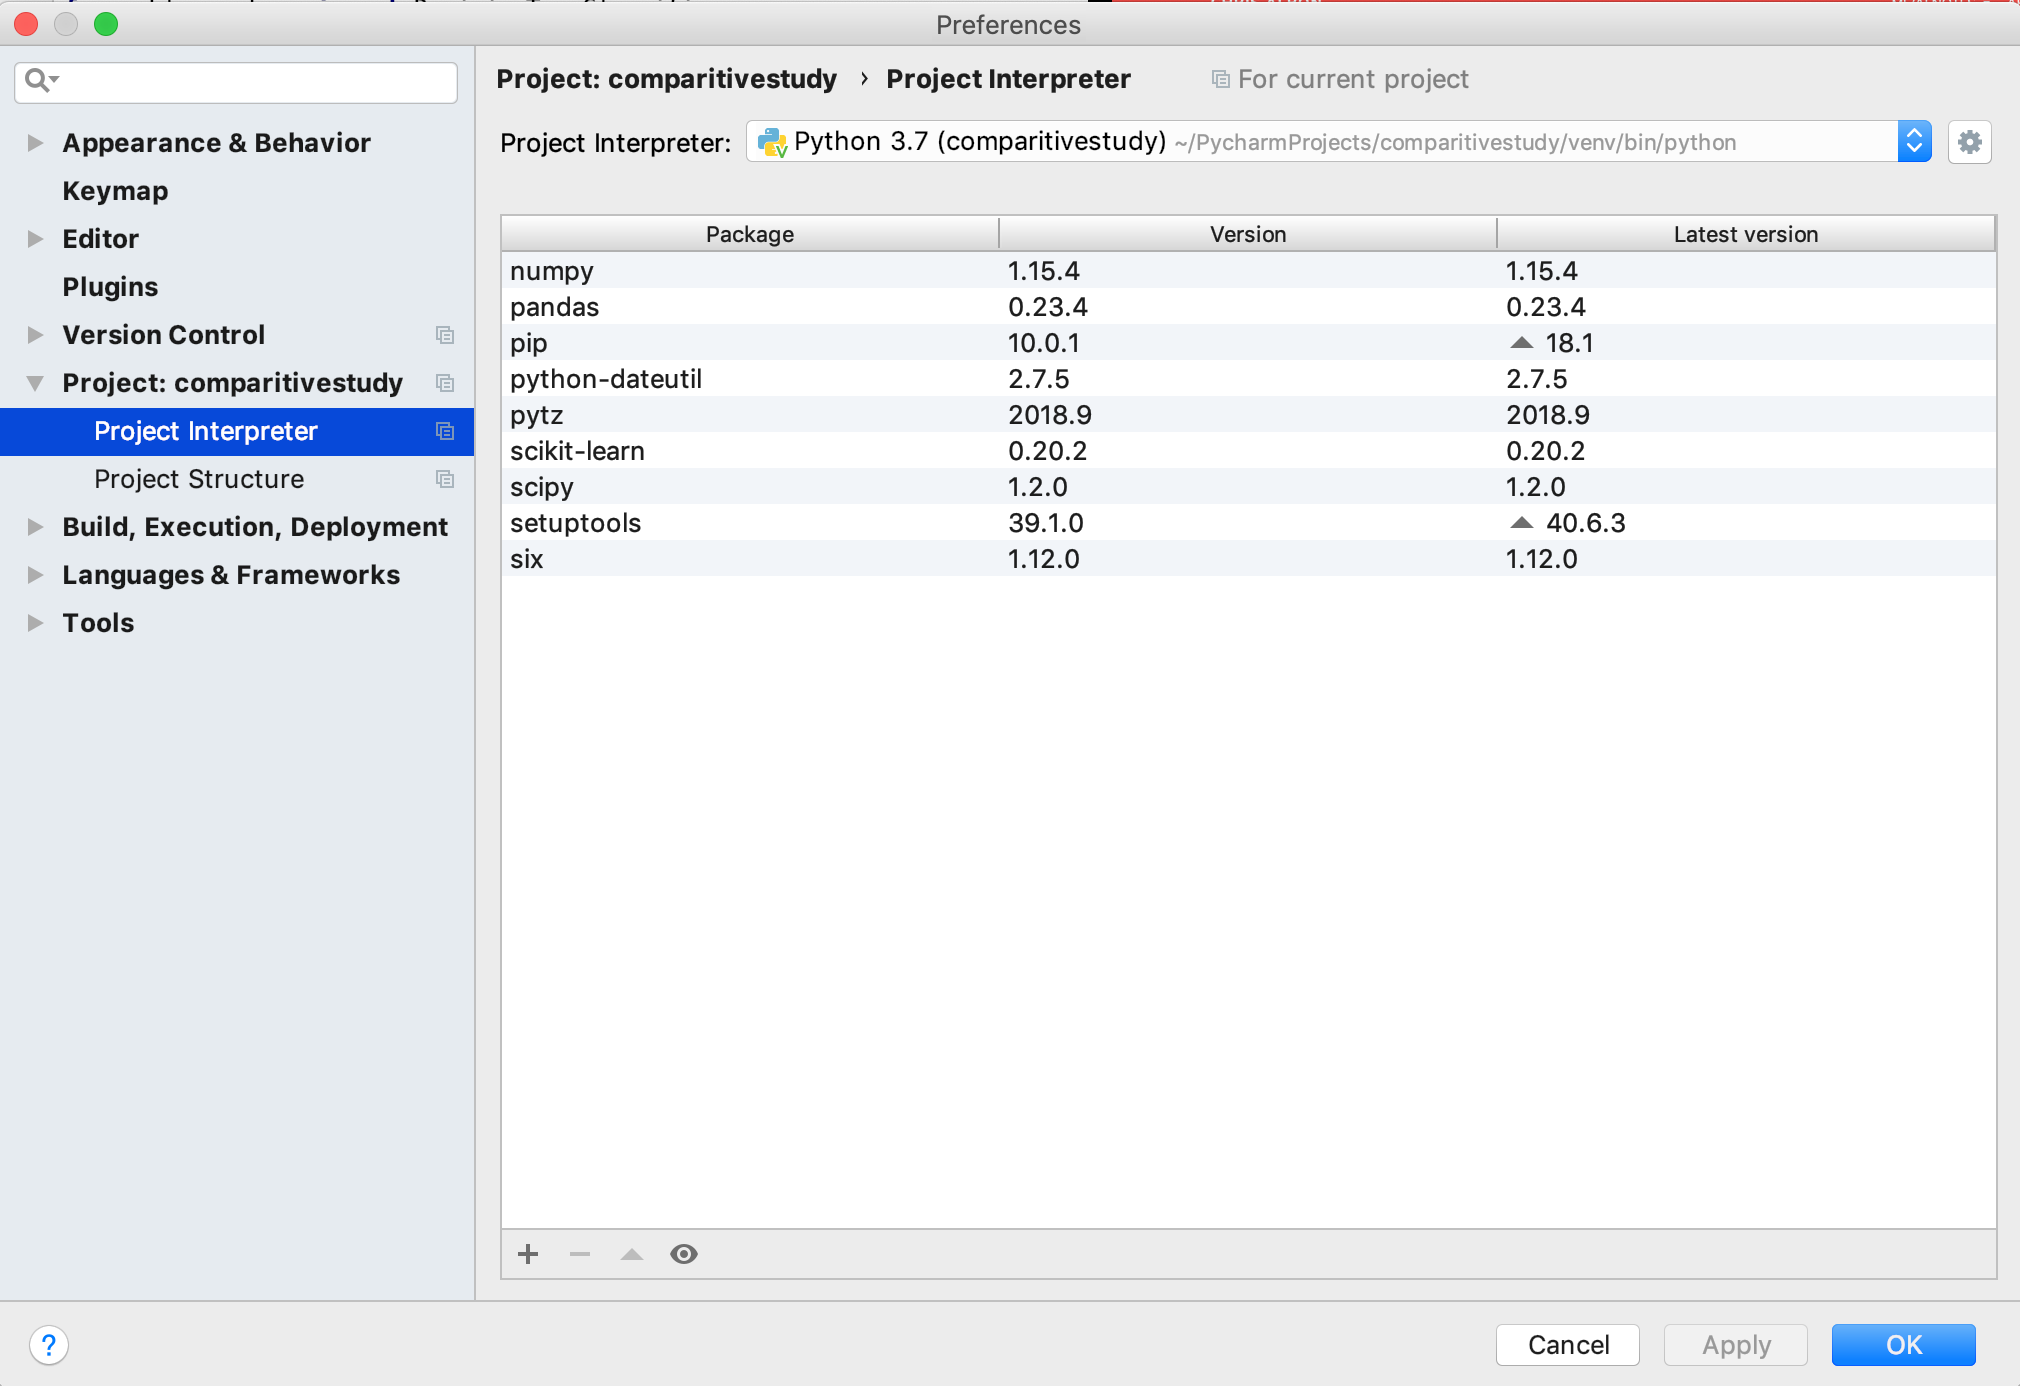Click Build, Execution, Deployment label
Viewport: 2020px width, 1386px height.
255,527
